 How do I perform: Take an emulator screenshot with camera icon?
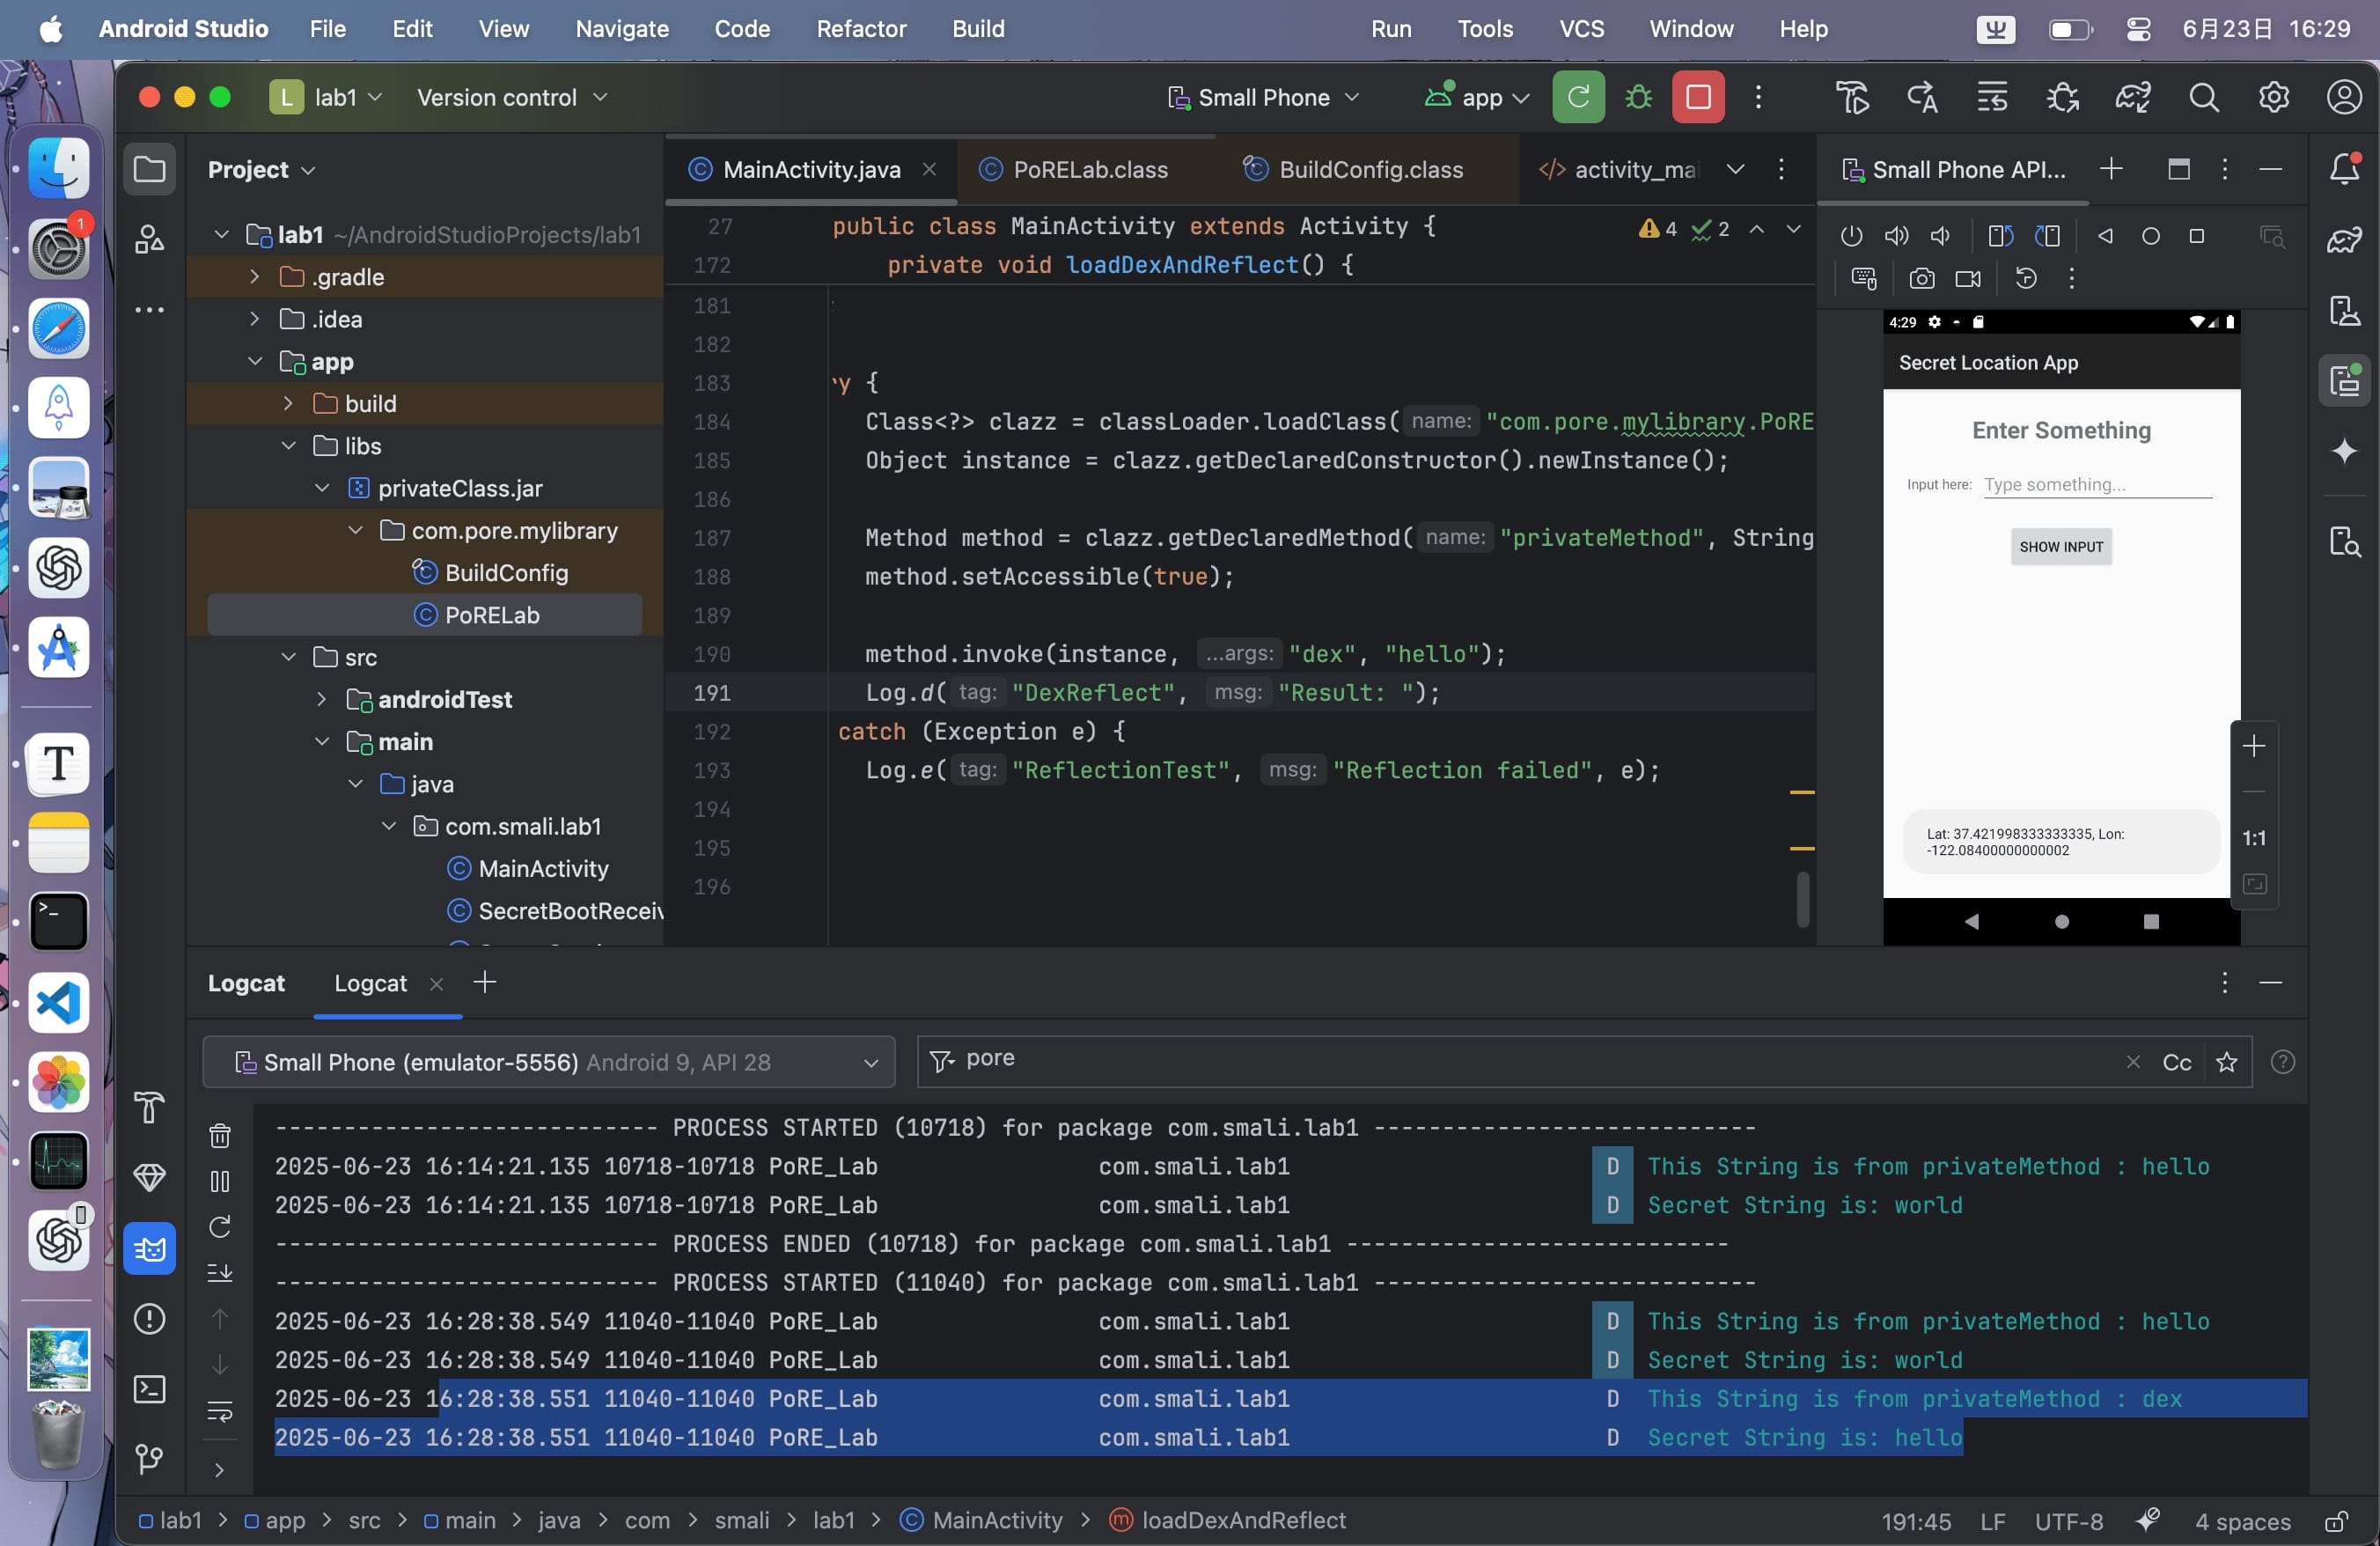pos(1921,279)
